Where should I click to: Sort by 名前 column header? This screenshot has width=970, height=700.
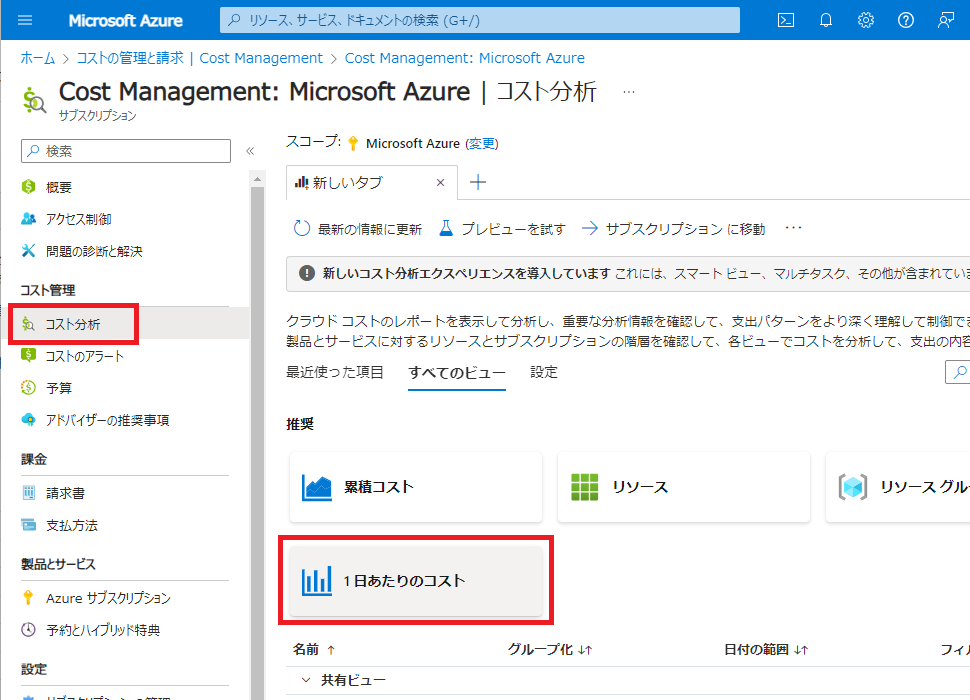(314, 649)
